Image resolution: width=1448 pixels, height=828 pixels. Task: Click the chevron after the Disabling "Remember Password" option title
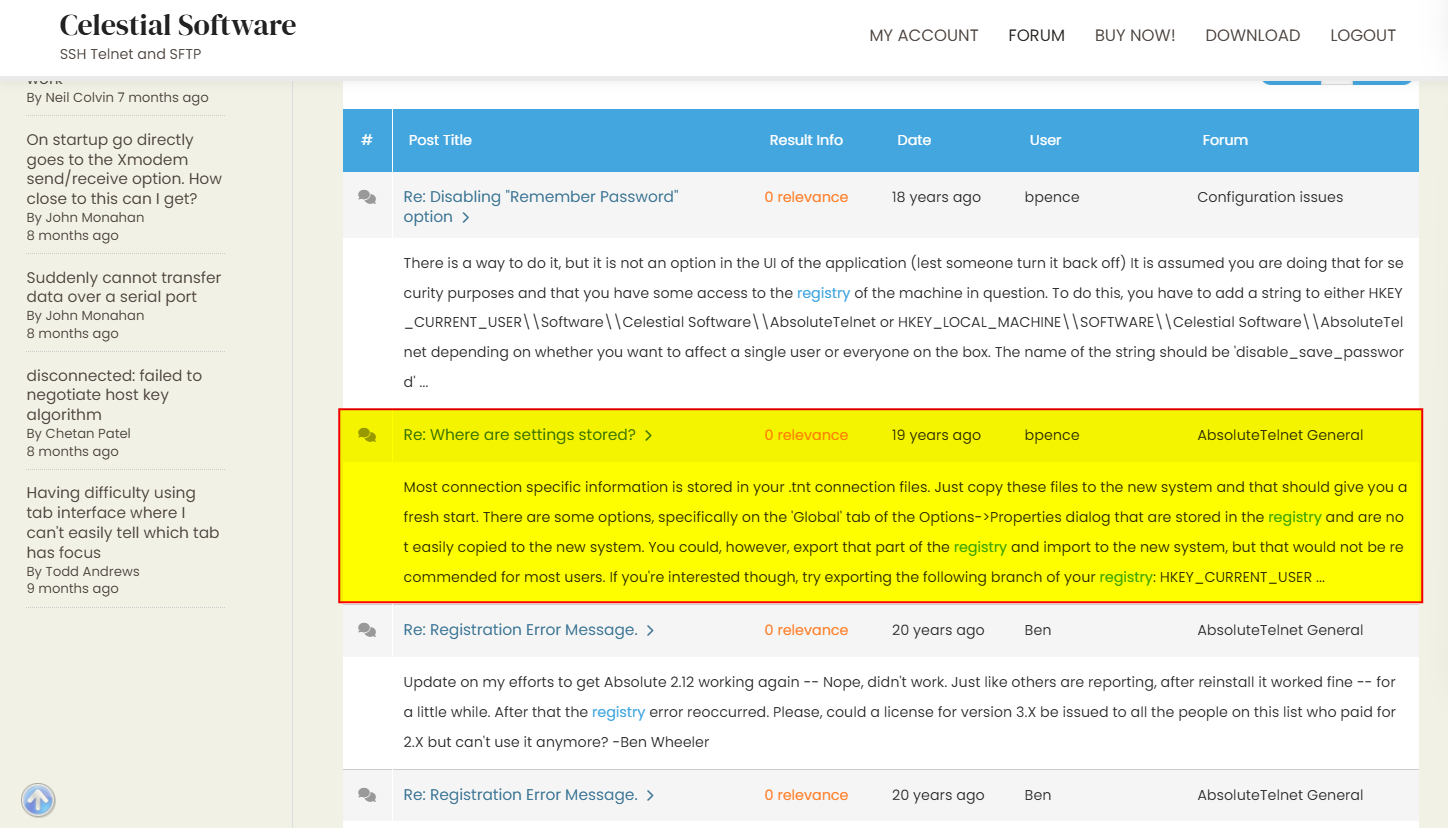point(466,217)
